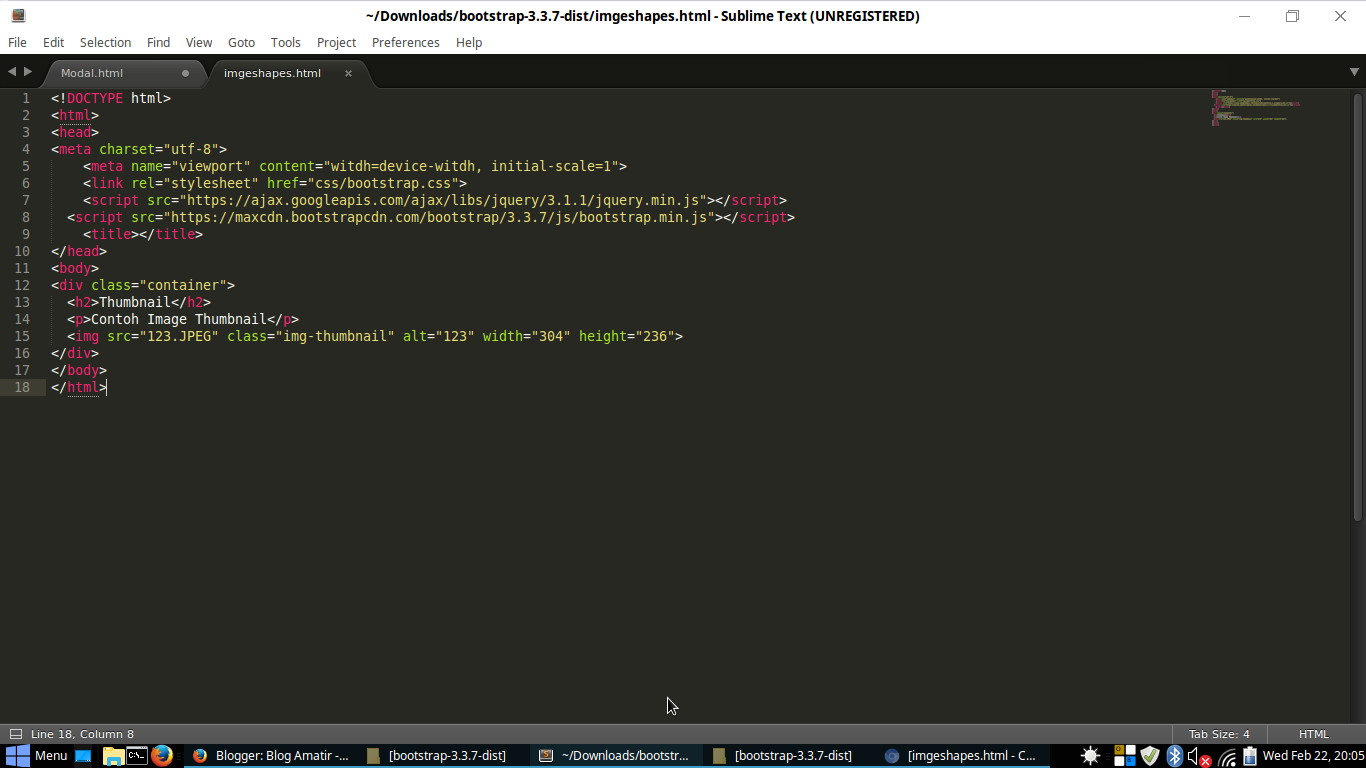Switch to the [imgeshapes.html - C... taskbar window
The height and width of the screenshot is (768, 1366).
coord(962,756)
